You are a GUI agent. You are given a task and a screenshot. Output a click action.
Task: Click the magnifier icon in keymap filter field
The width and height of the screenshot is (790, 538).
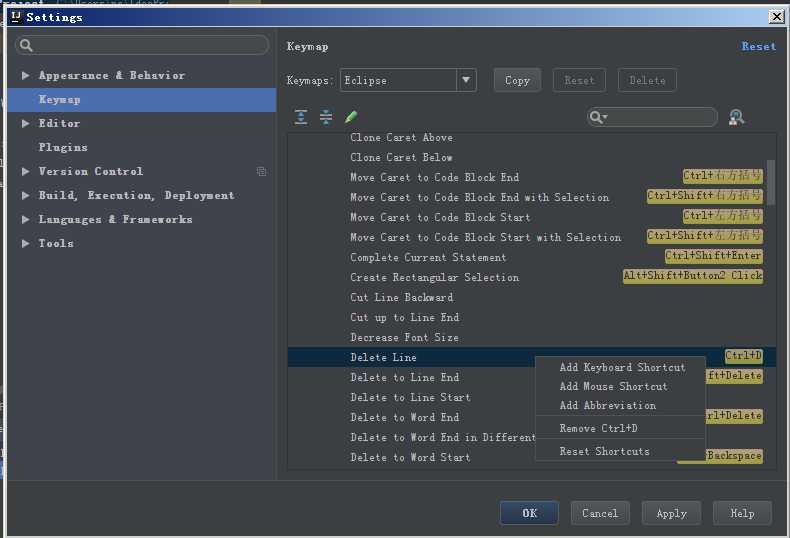(598, 117)
